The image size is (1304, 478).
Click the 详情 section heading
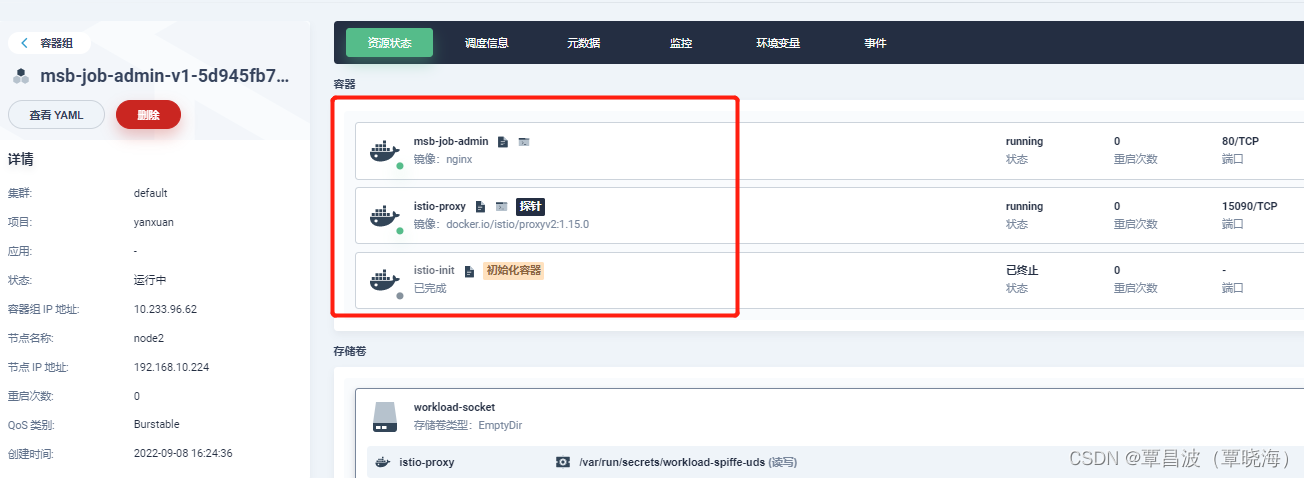(x=21, y=160)
